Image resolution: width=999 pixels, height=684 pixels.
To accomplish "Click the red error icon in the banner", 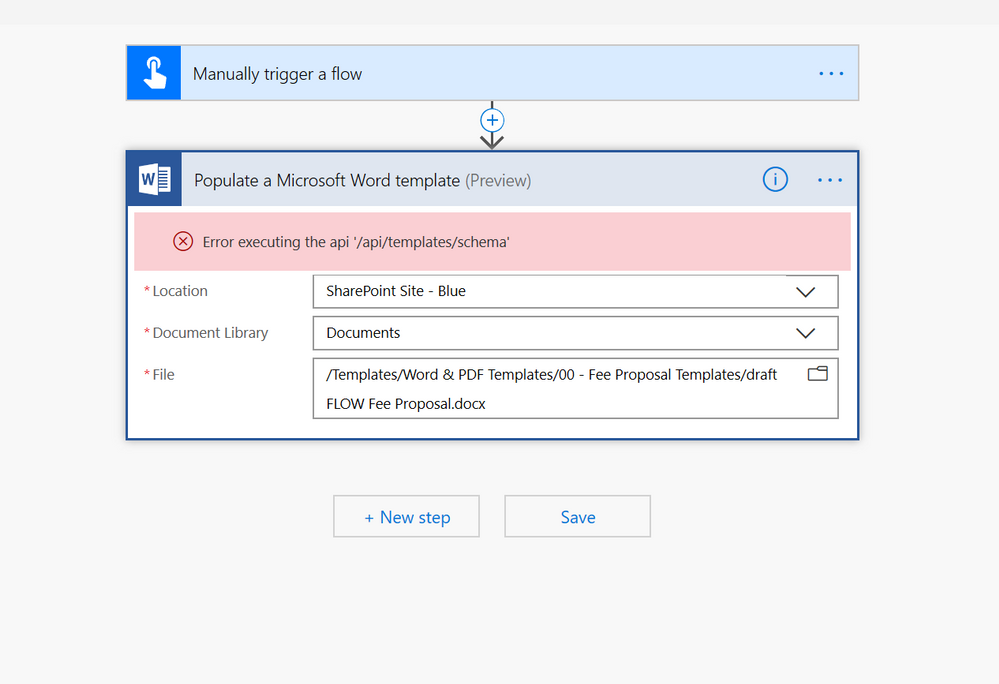I will pos(183,241).
